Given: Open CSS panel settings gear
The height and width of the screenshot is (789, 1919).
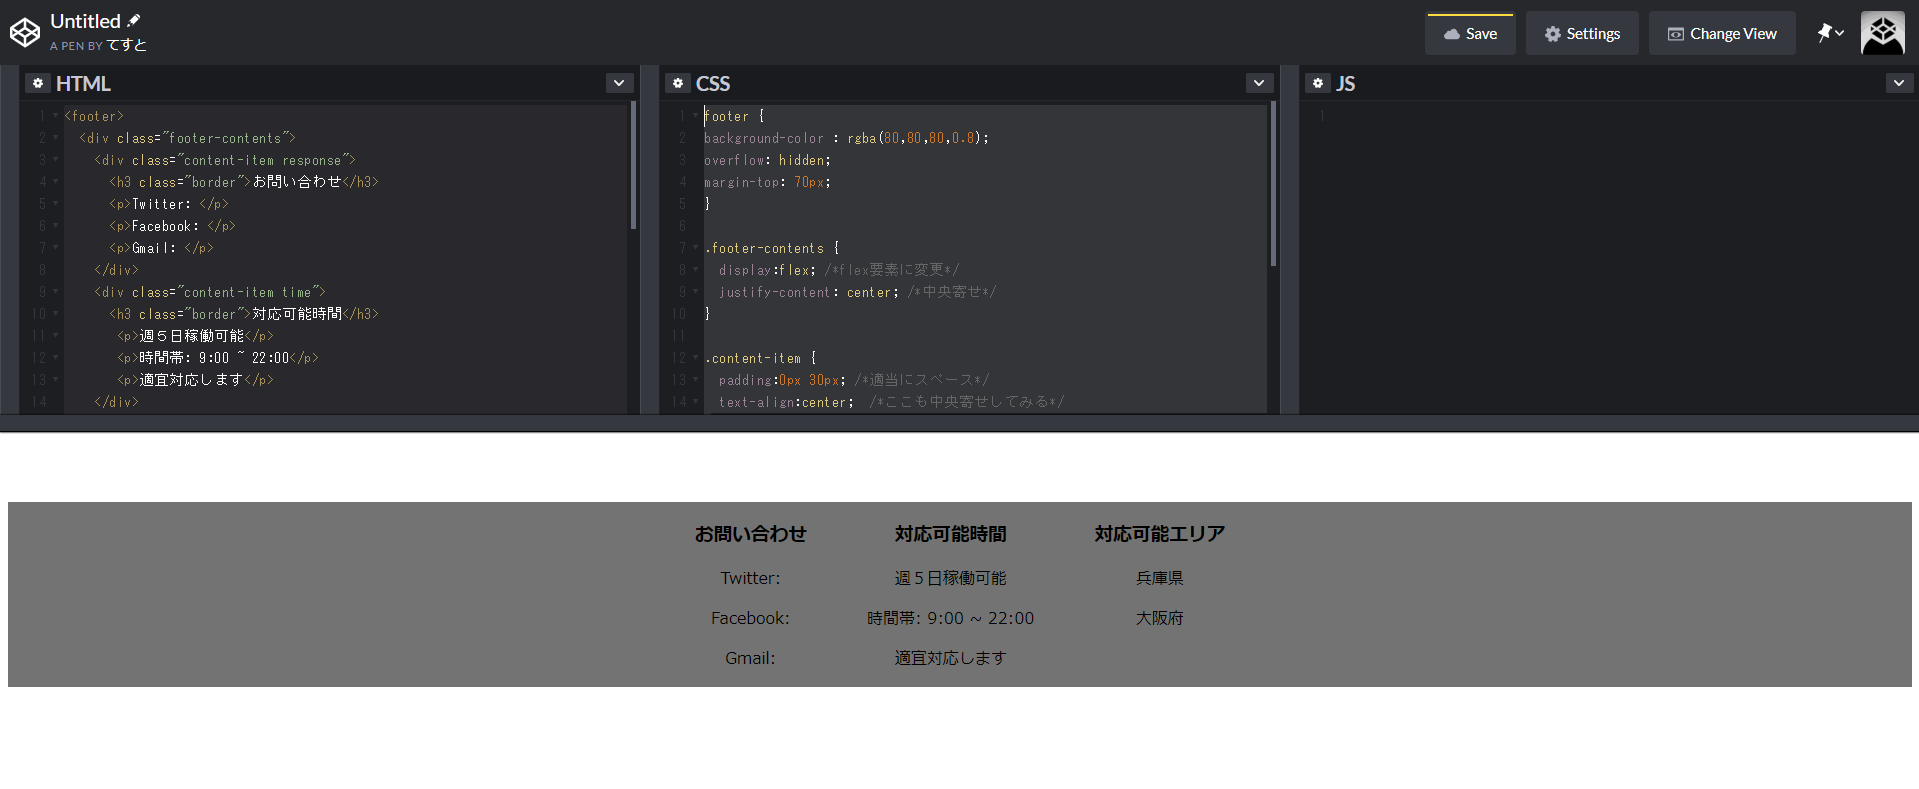Looking at the screenshot, I should [x=678, y=83].
